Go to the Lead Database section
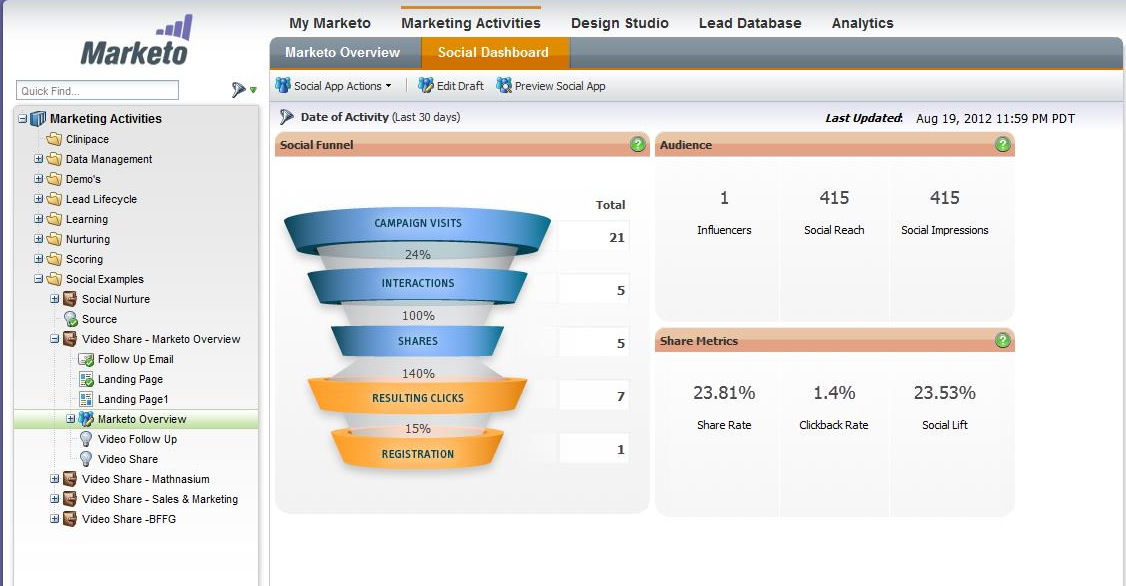 tap(750, 23)
